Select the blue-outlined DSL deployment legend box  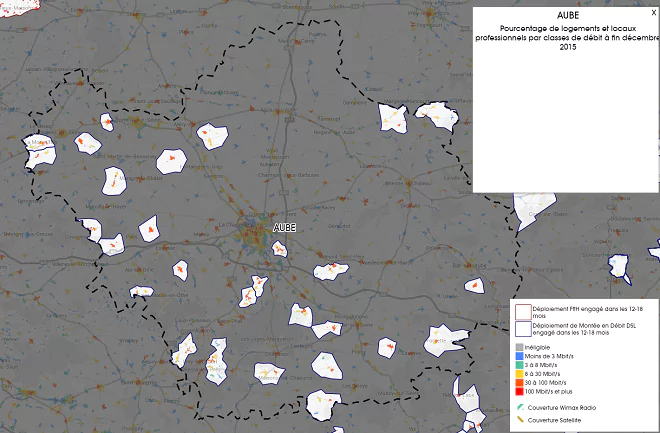523,329
